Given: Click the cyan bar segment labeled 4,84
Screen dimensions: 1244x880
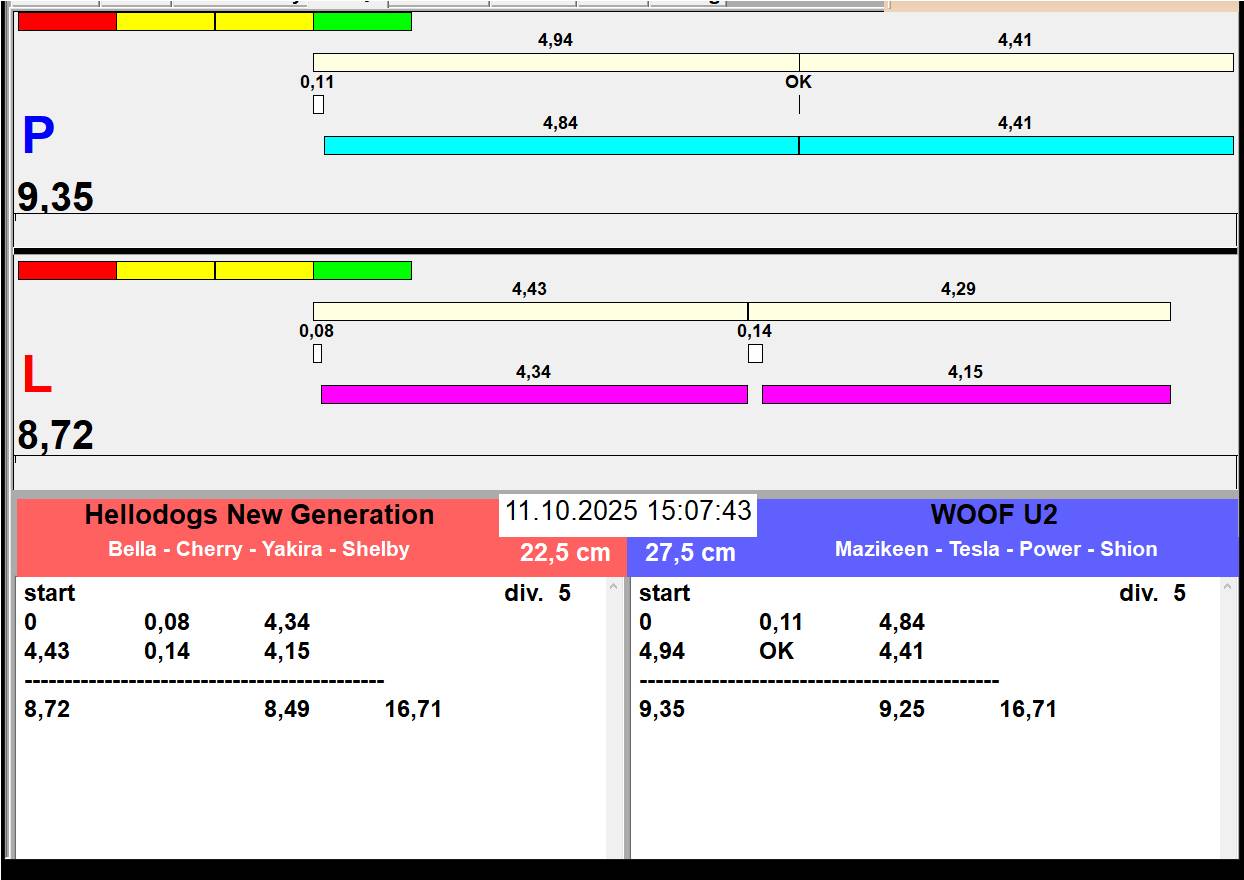Looking at the screenshot, I should [561, 145].
